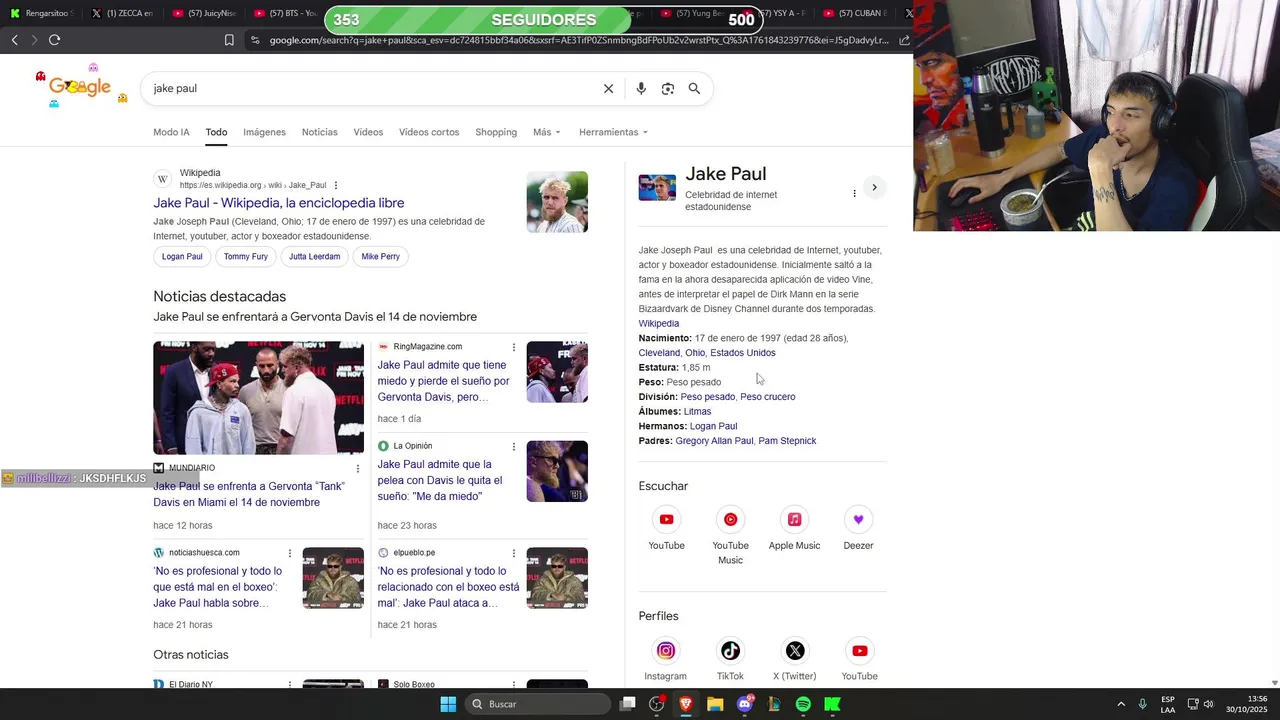Switch to the BTS YouTube browser tab

[286, 13]
